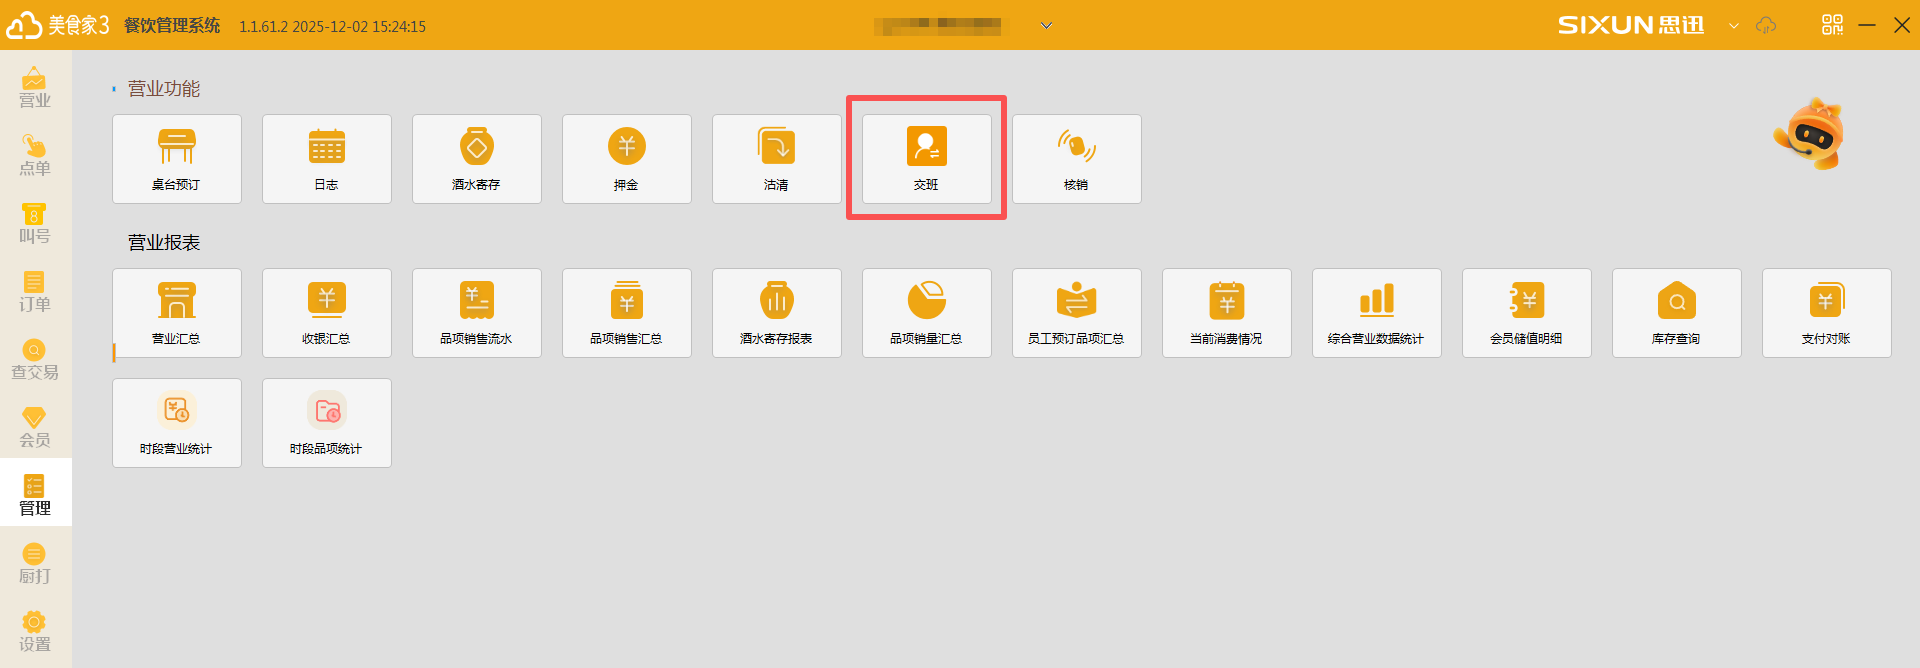Click the QR code icon in title bar
The height and width of the screenshot is (668, 1920).
click(x=1832, y=25)
